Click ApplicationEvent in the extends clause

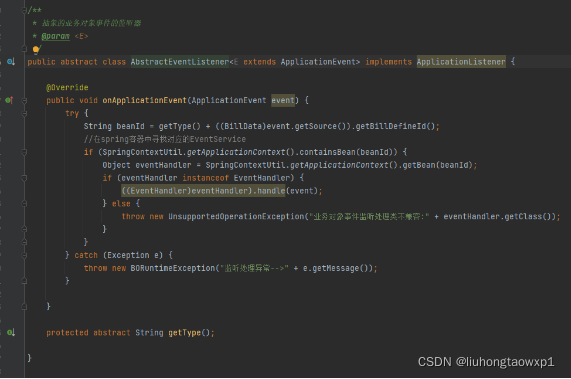(318, 62)
